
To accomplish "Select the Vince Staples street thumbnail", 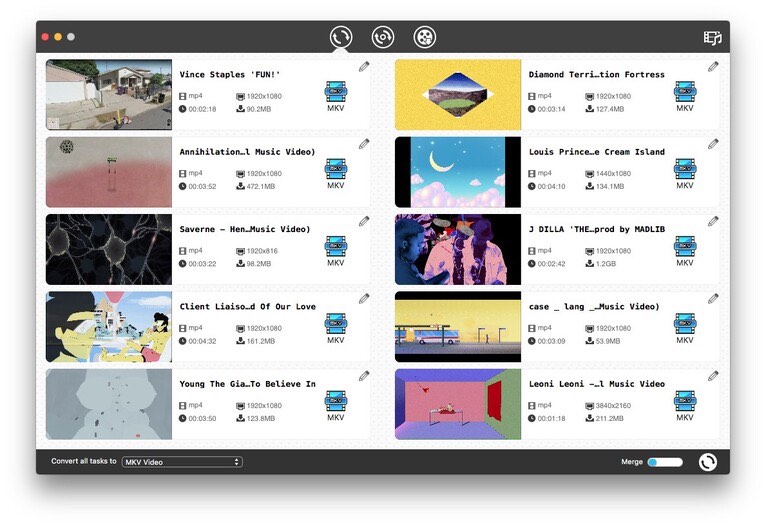I will pyautogui.click(x=109, y=95).
